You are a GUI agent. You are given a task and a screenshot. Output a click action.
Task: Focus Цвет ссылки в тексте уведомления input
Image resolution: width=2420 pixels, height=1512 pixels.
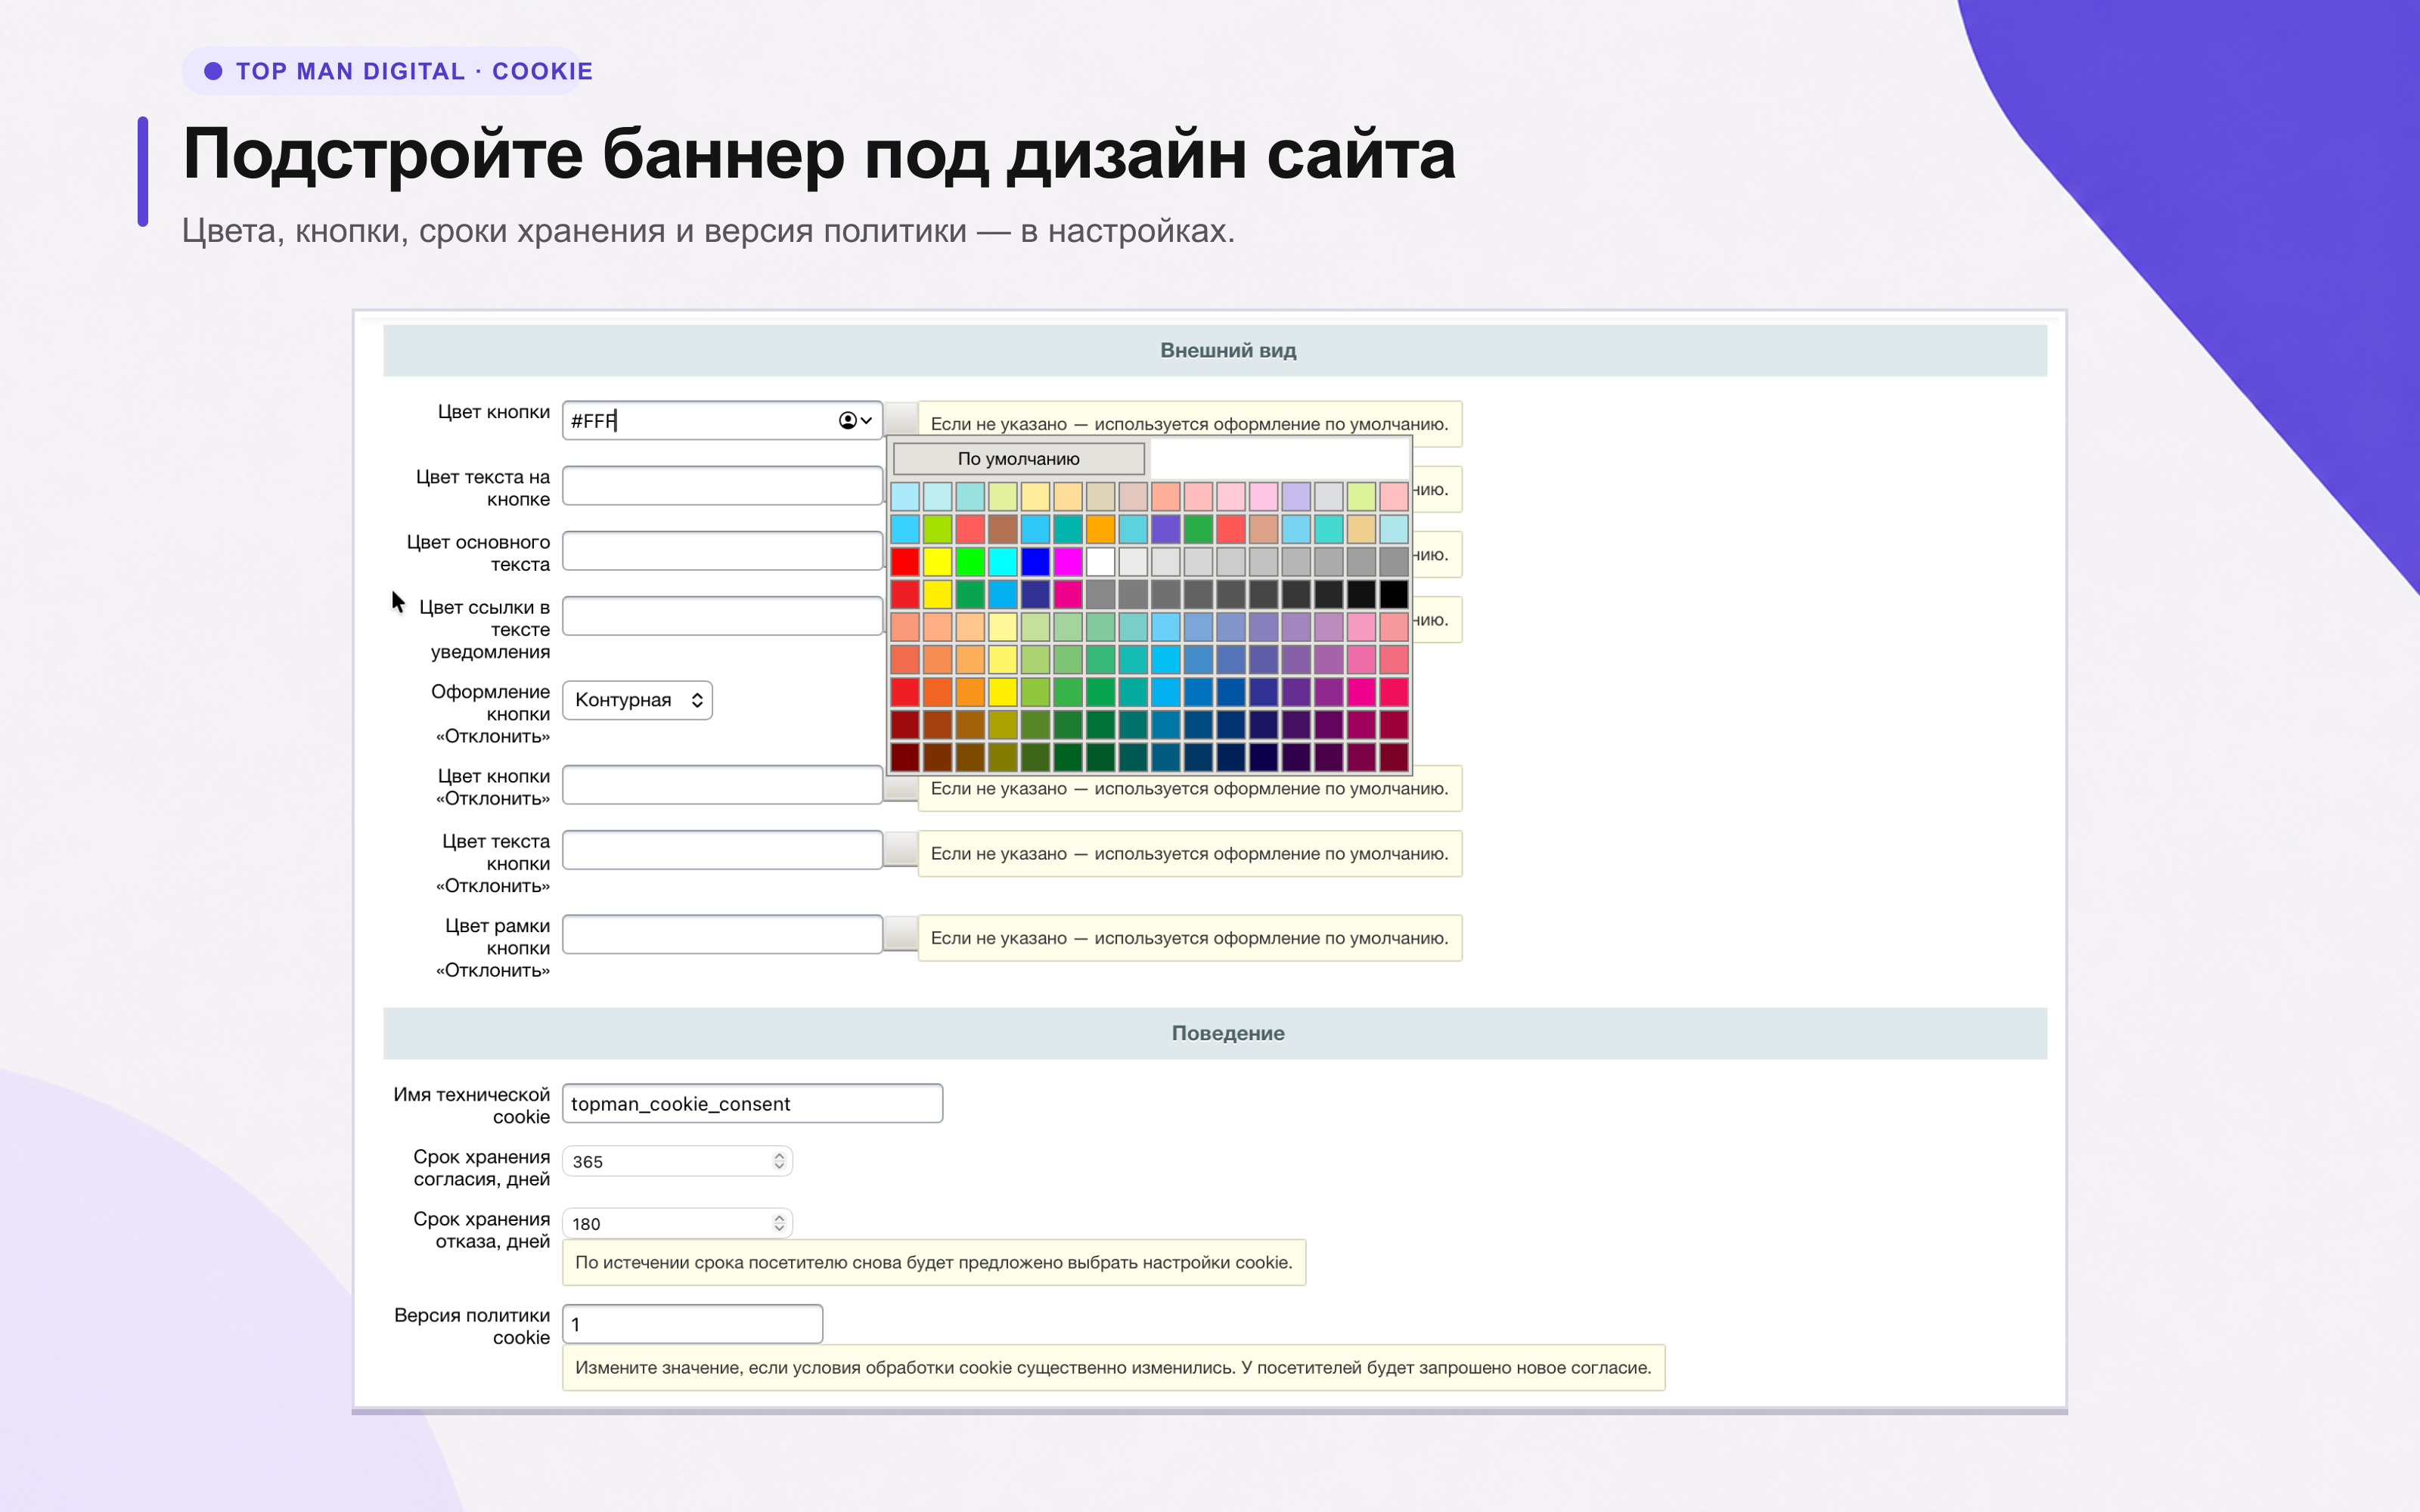(722, 615)
